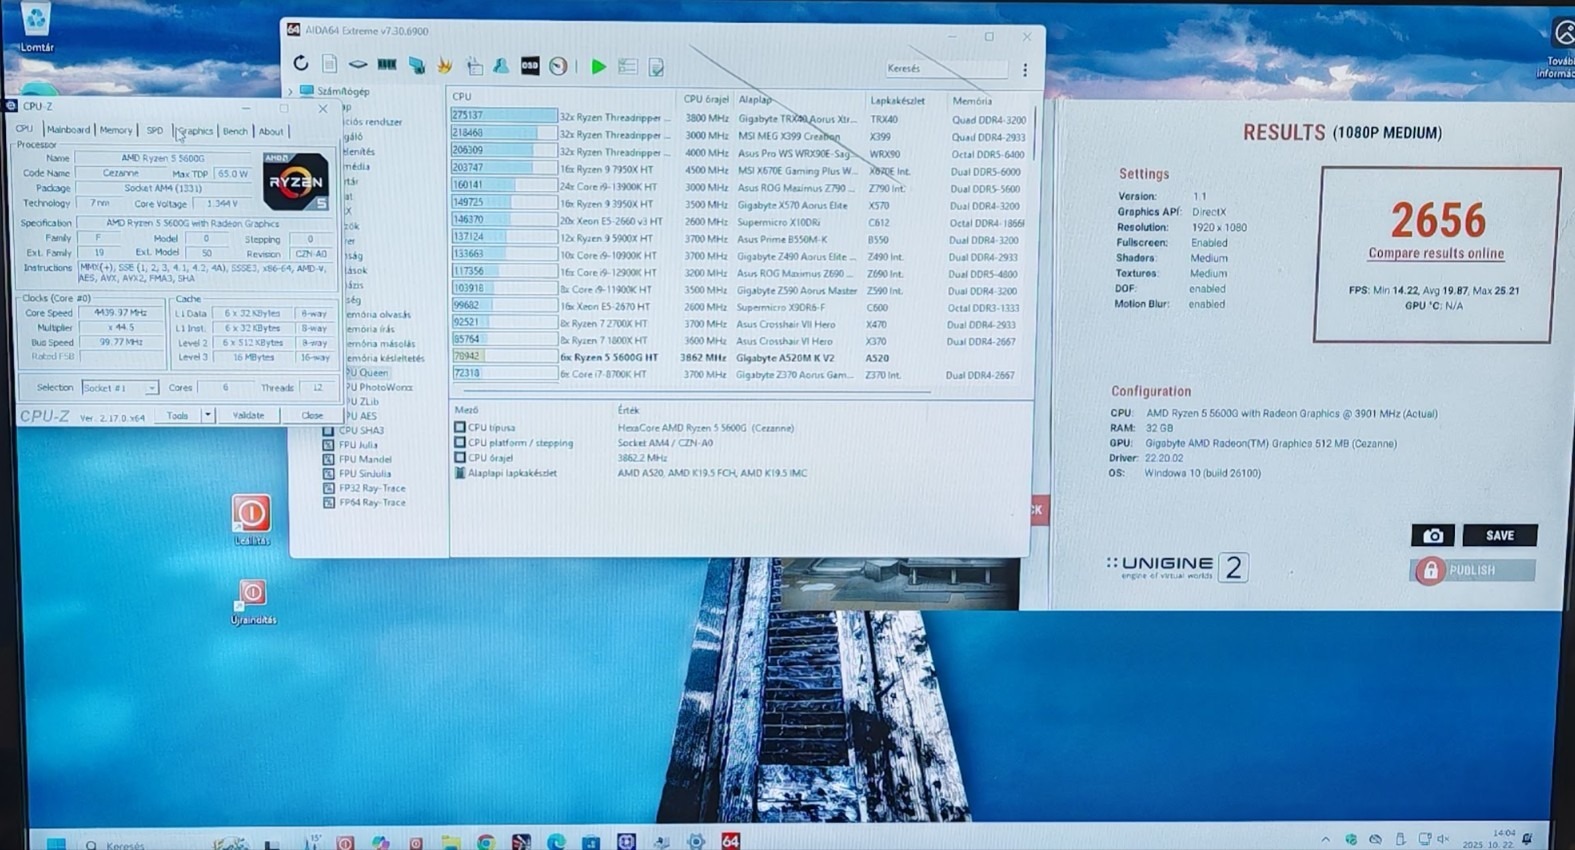This screenshot has width=1575, height=850.
Task: Click the AIDA64 results list toolbar icon
Action: coord(627,67)
